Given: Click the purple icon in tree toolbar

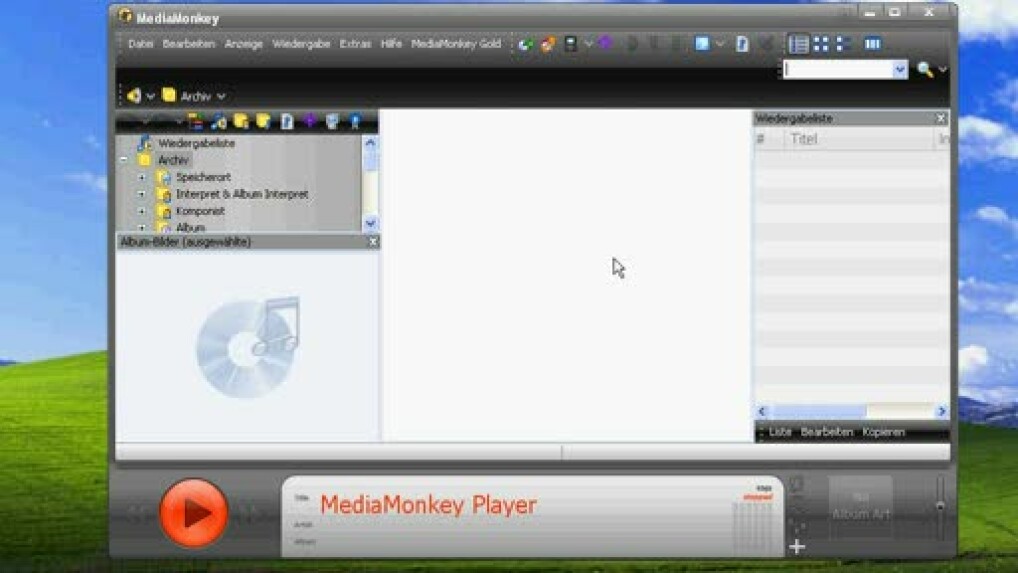Looking at the screenshot, I should coord(310,121).
